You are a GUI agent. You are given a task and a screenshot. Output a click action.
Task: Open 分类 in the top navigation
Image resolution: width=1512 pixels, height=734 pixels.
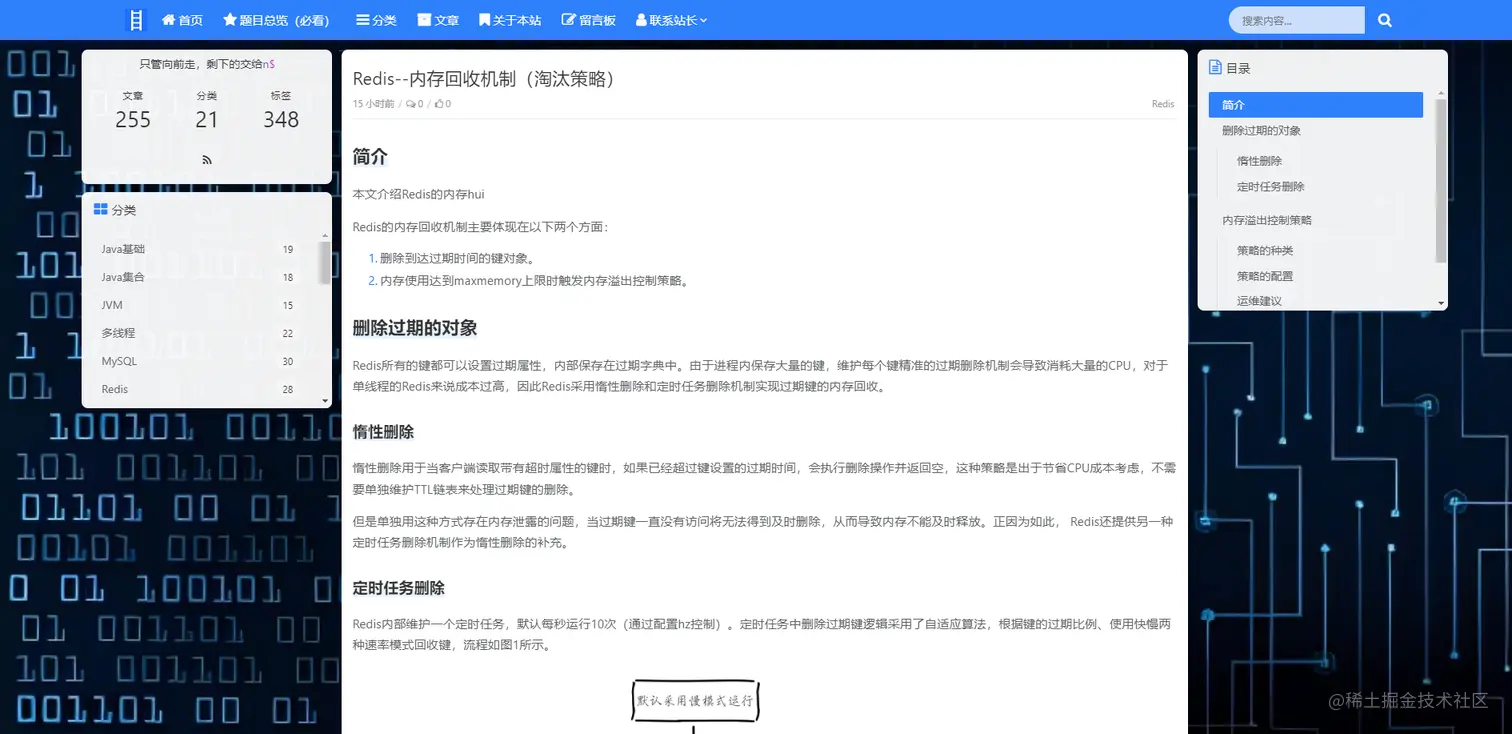coord(376,20)
